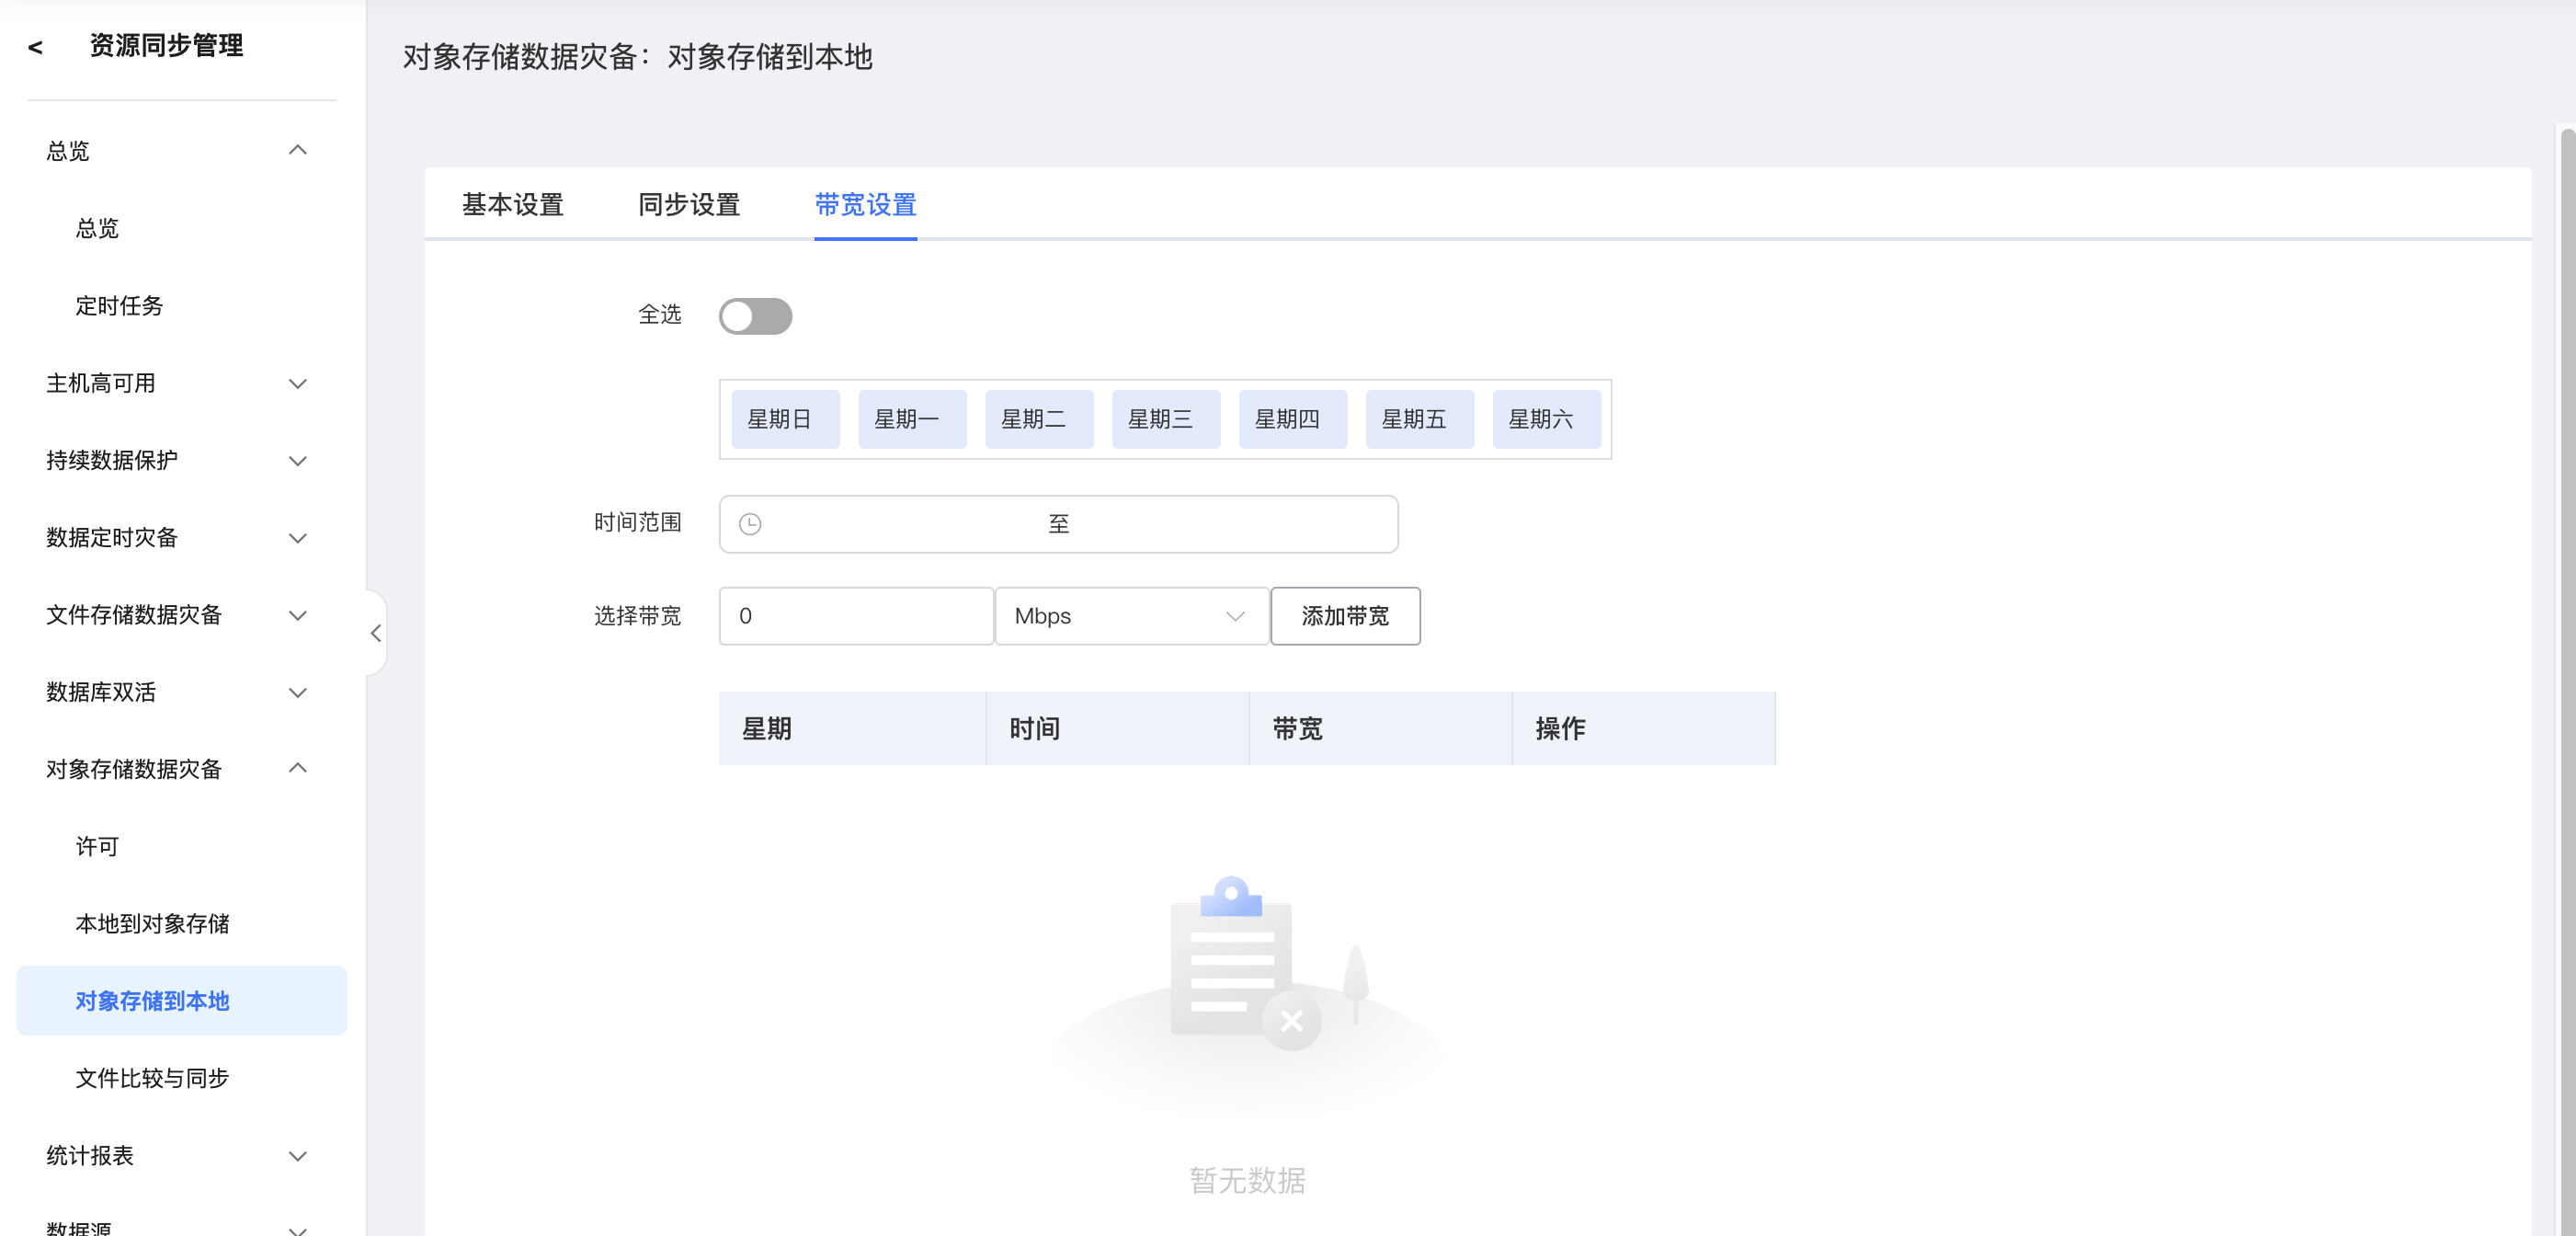Toggle the 全选 switch on
Viewport: 2576px width, 1236px height.
tap(755, 316)
